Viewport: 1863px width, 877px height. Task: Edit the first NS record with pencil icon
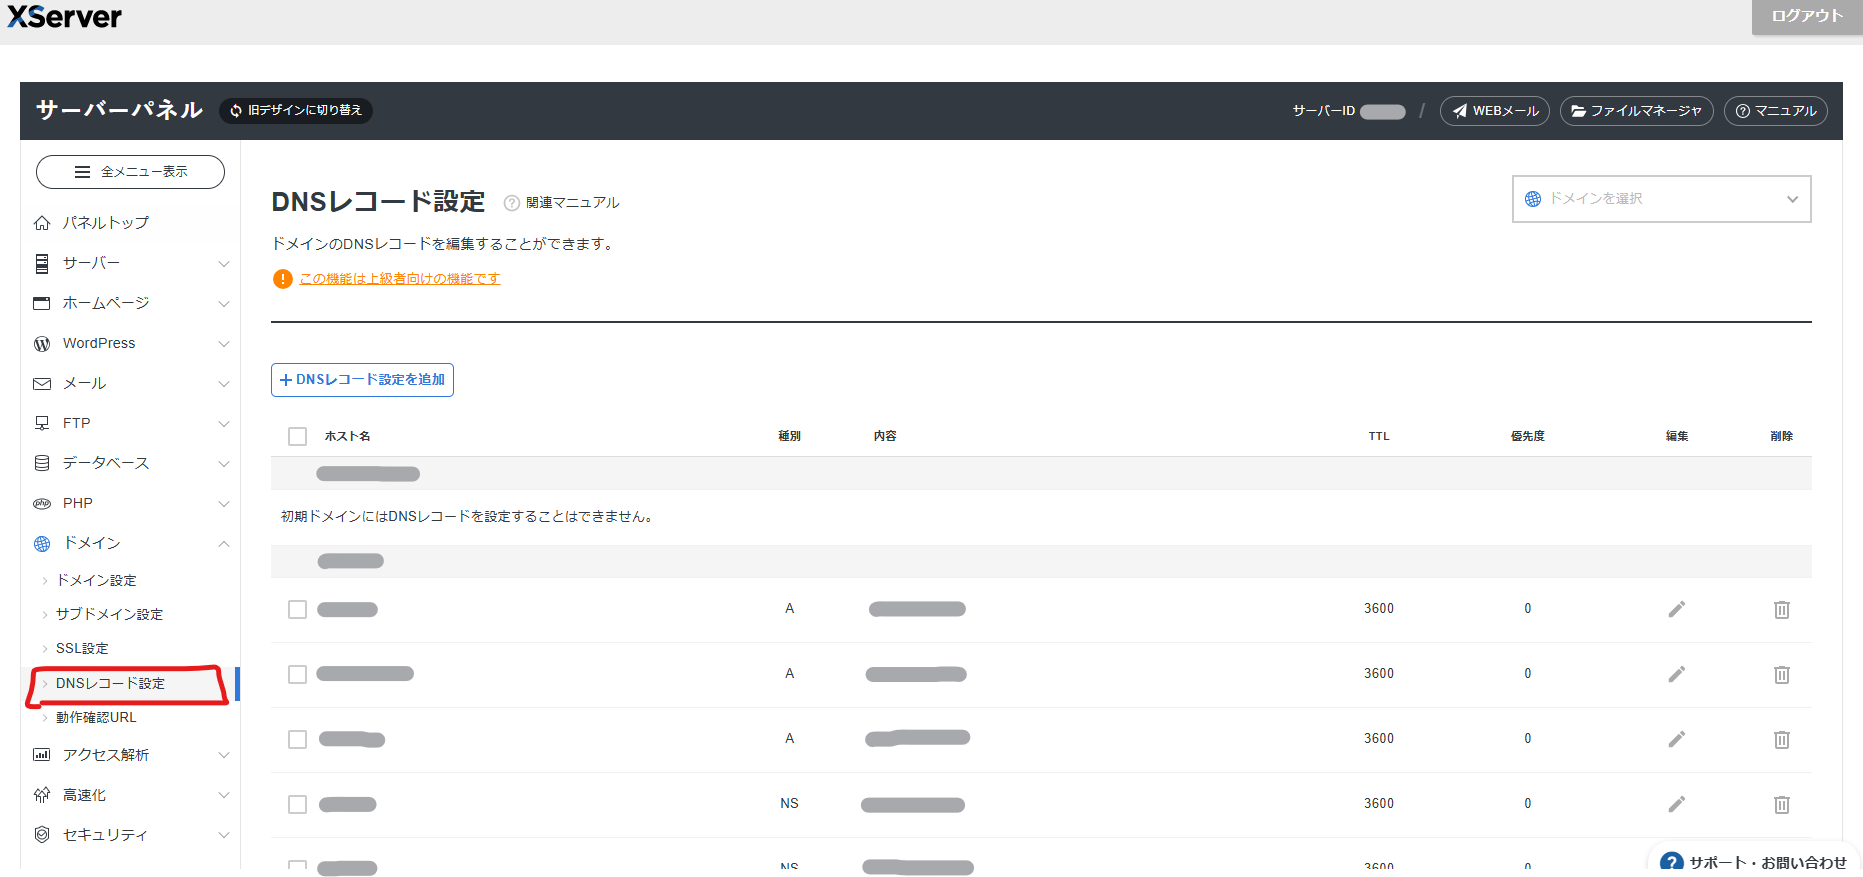1677,804
